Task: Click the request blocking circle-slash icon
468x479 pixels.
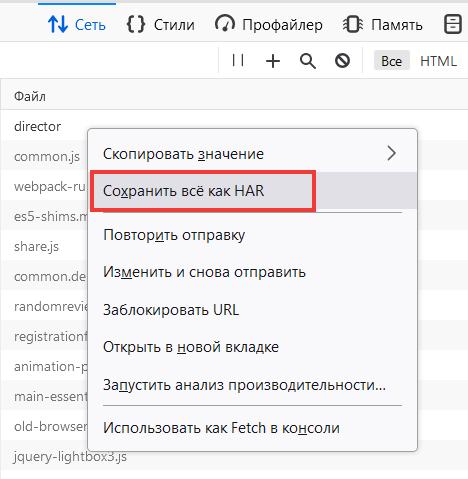Action: pos(342,61)
